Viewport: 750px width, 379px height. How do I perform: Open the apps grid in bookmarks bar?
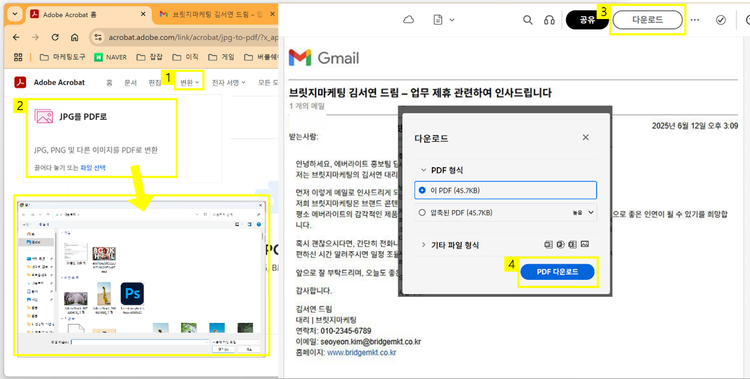pos(18,57)
